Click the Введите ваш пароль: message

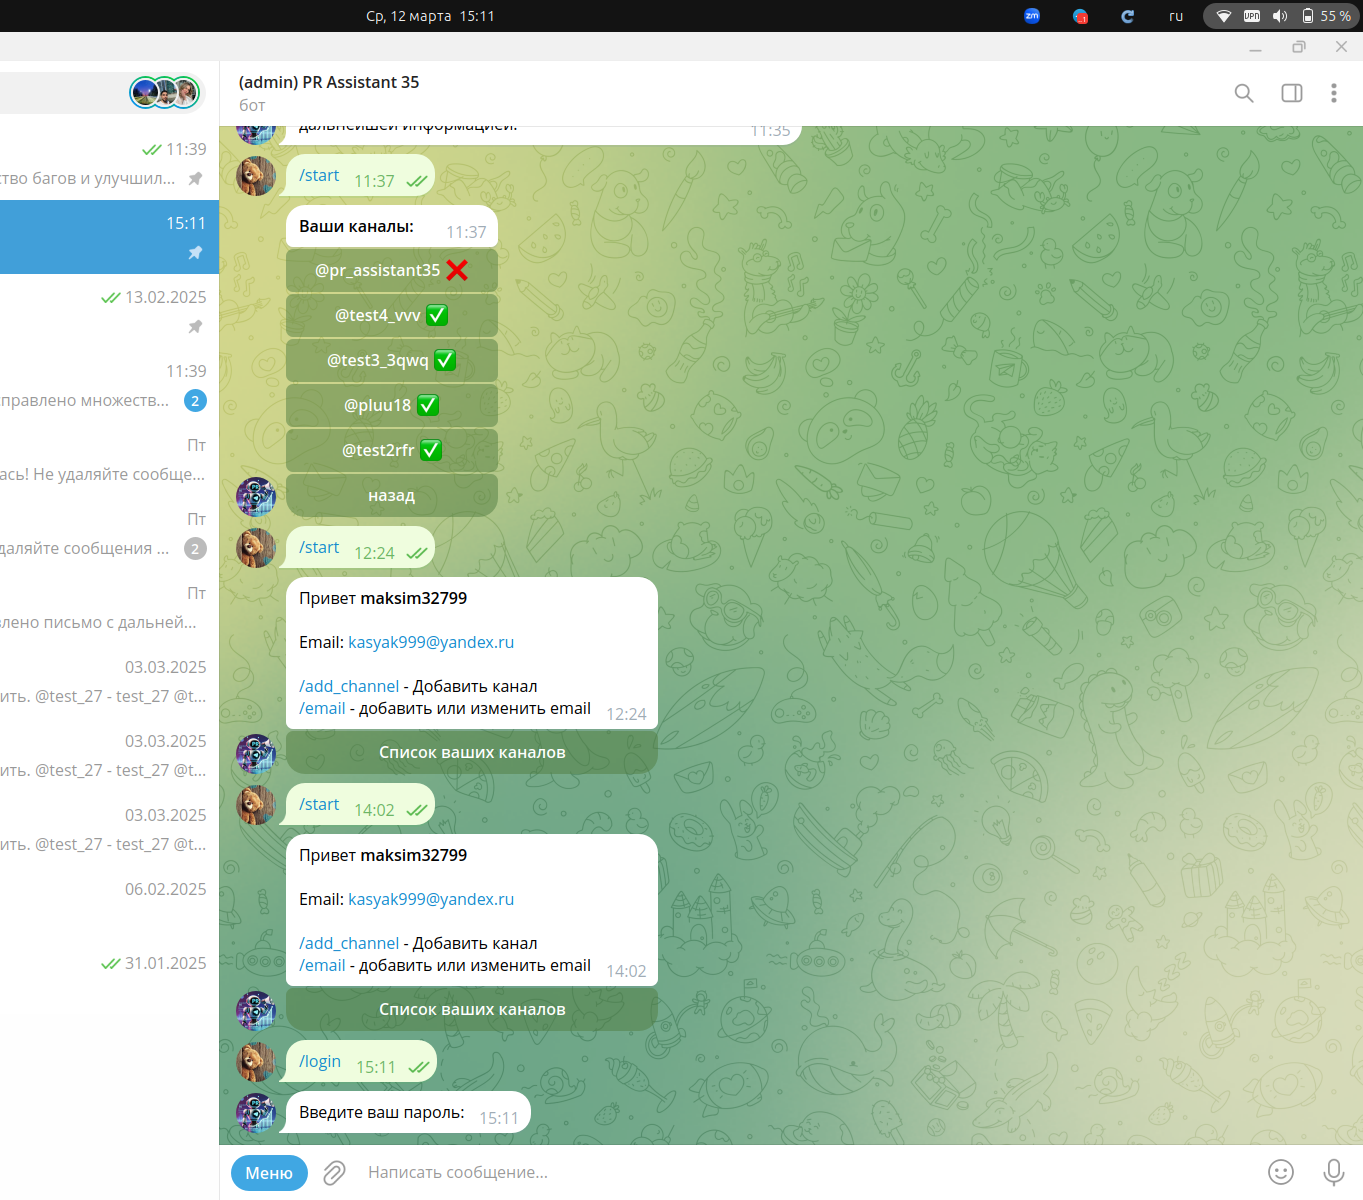pyautogui.click(x=408, y=1112)
